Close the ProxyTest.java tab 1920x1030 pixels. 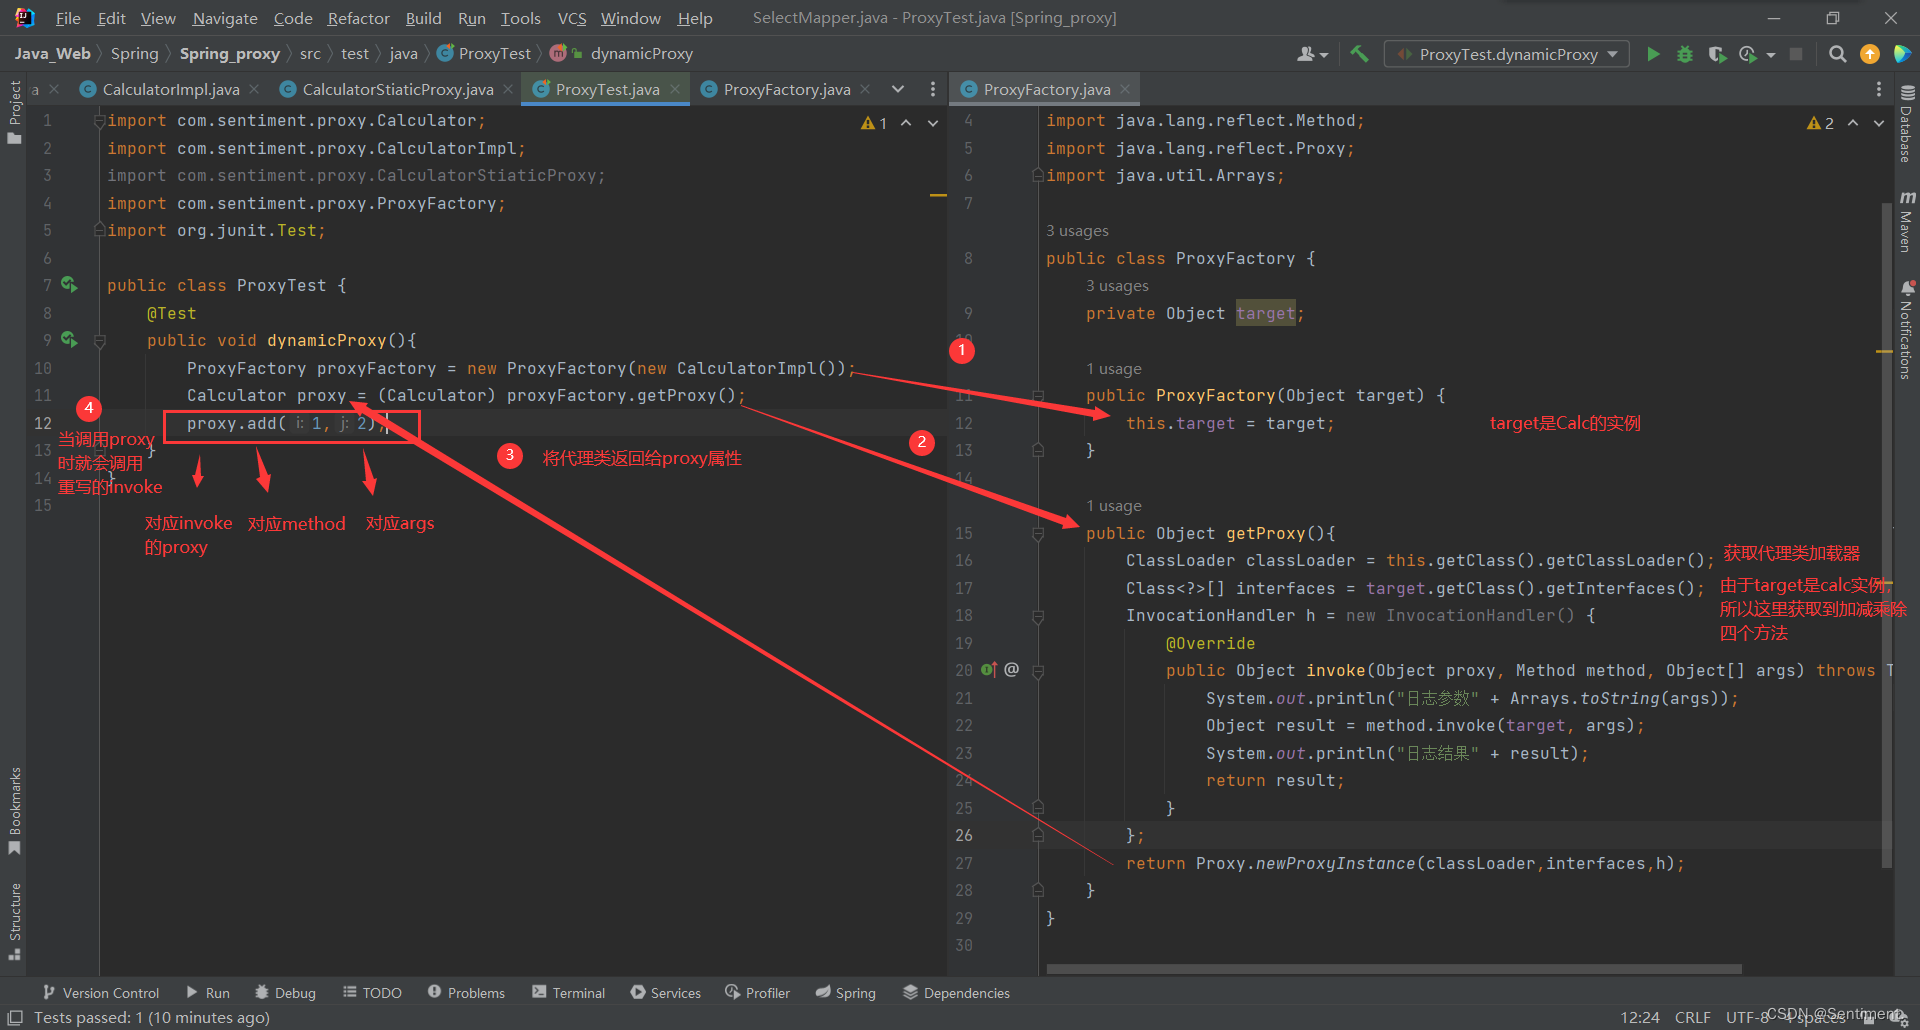675,89
